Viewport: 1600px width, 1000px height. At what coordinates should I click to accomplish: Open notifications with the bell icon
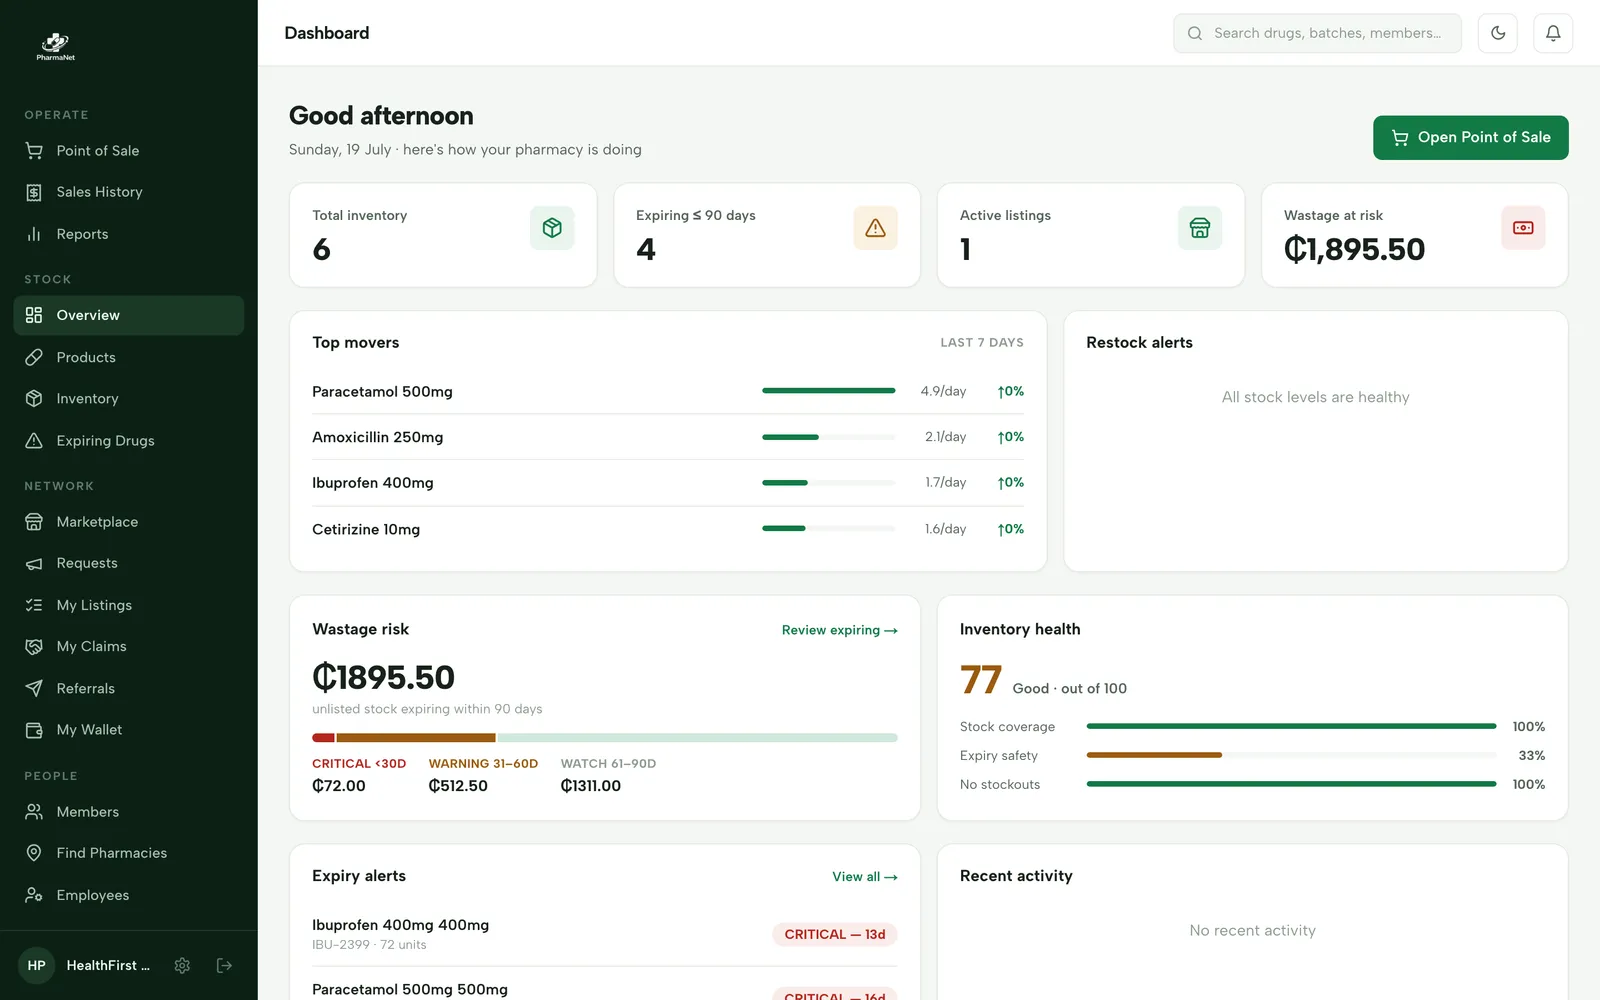[x=1553, y=33]
